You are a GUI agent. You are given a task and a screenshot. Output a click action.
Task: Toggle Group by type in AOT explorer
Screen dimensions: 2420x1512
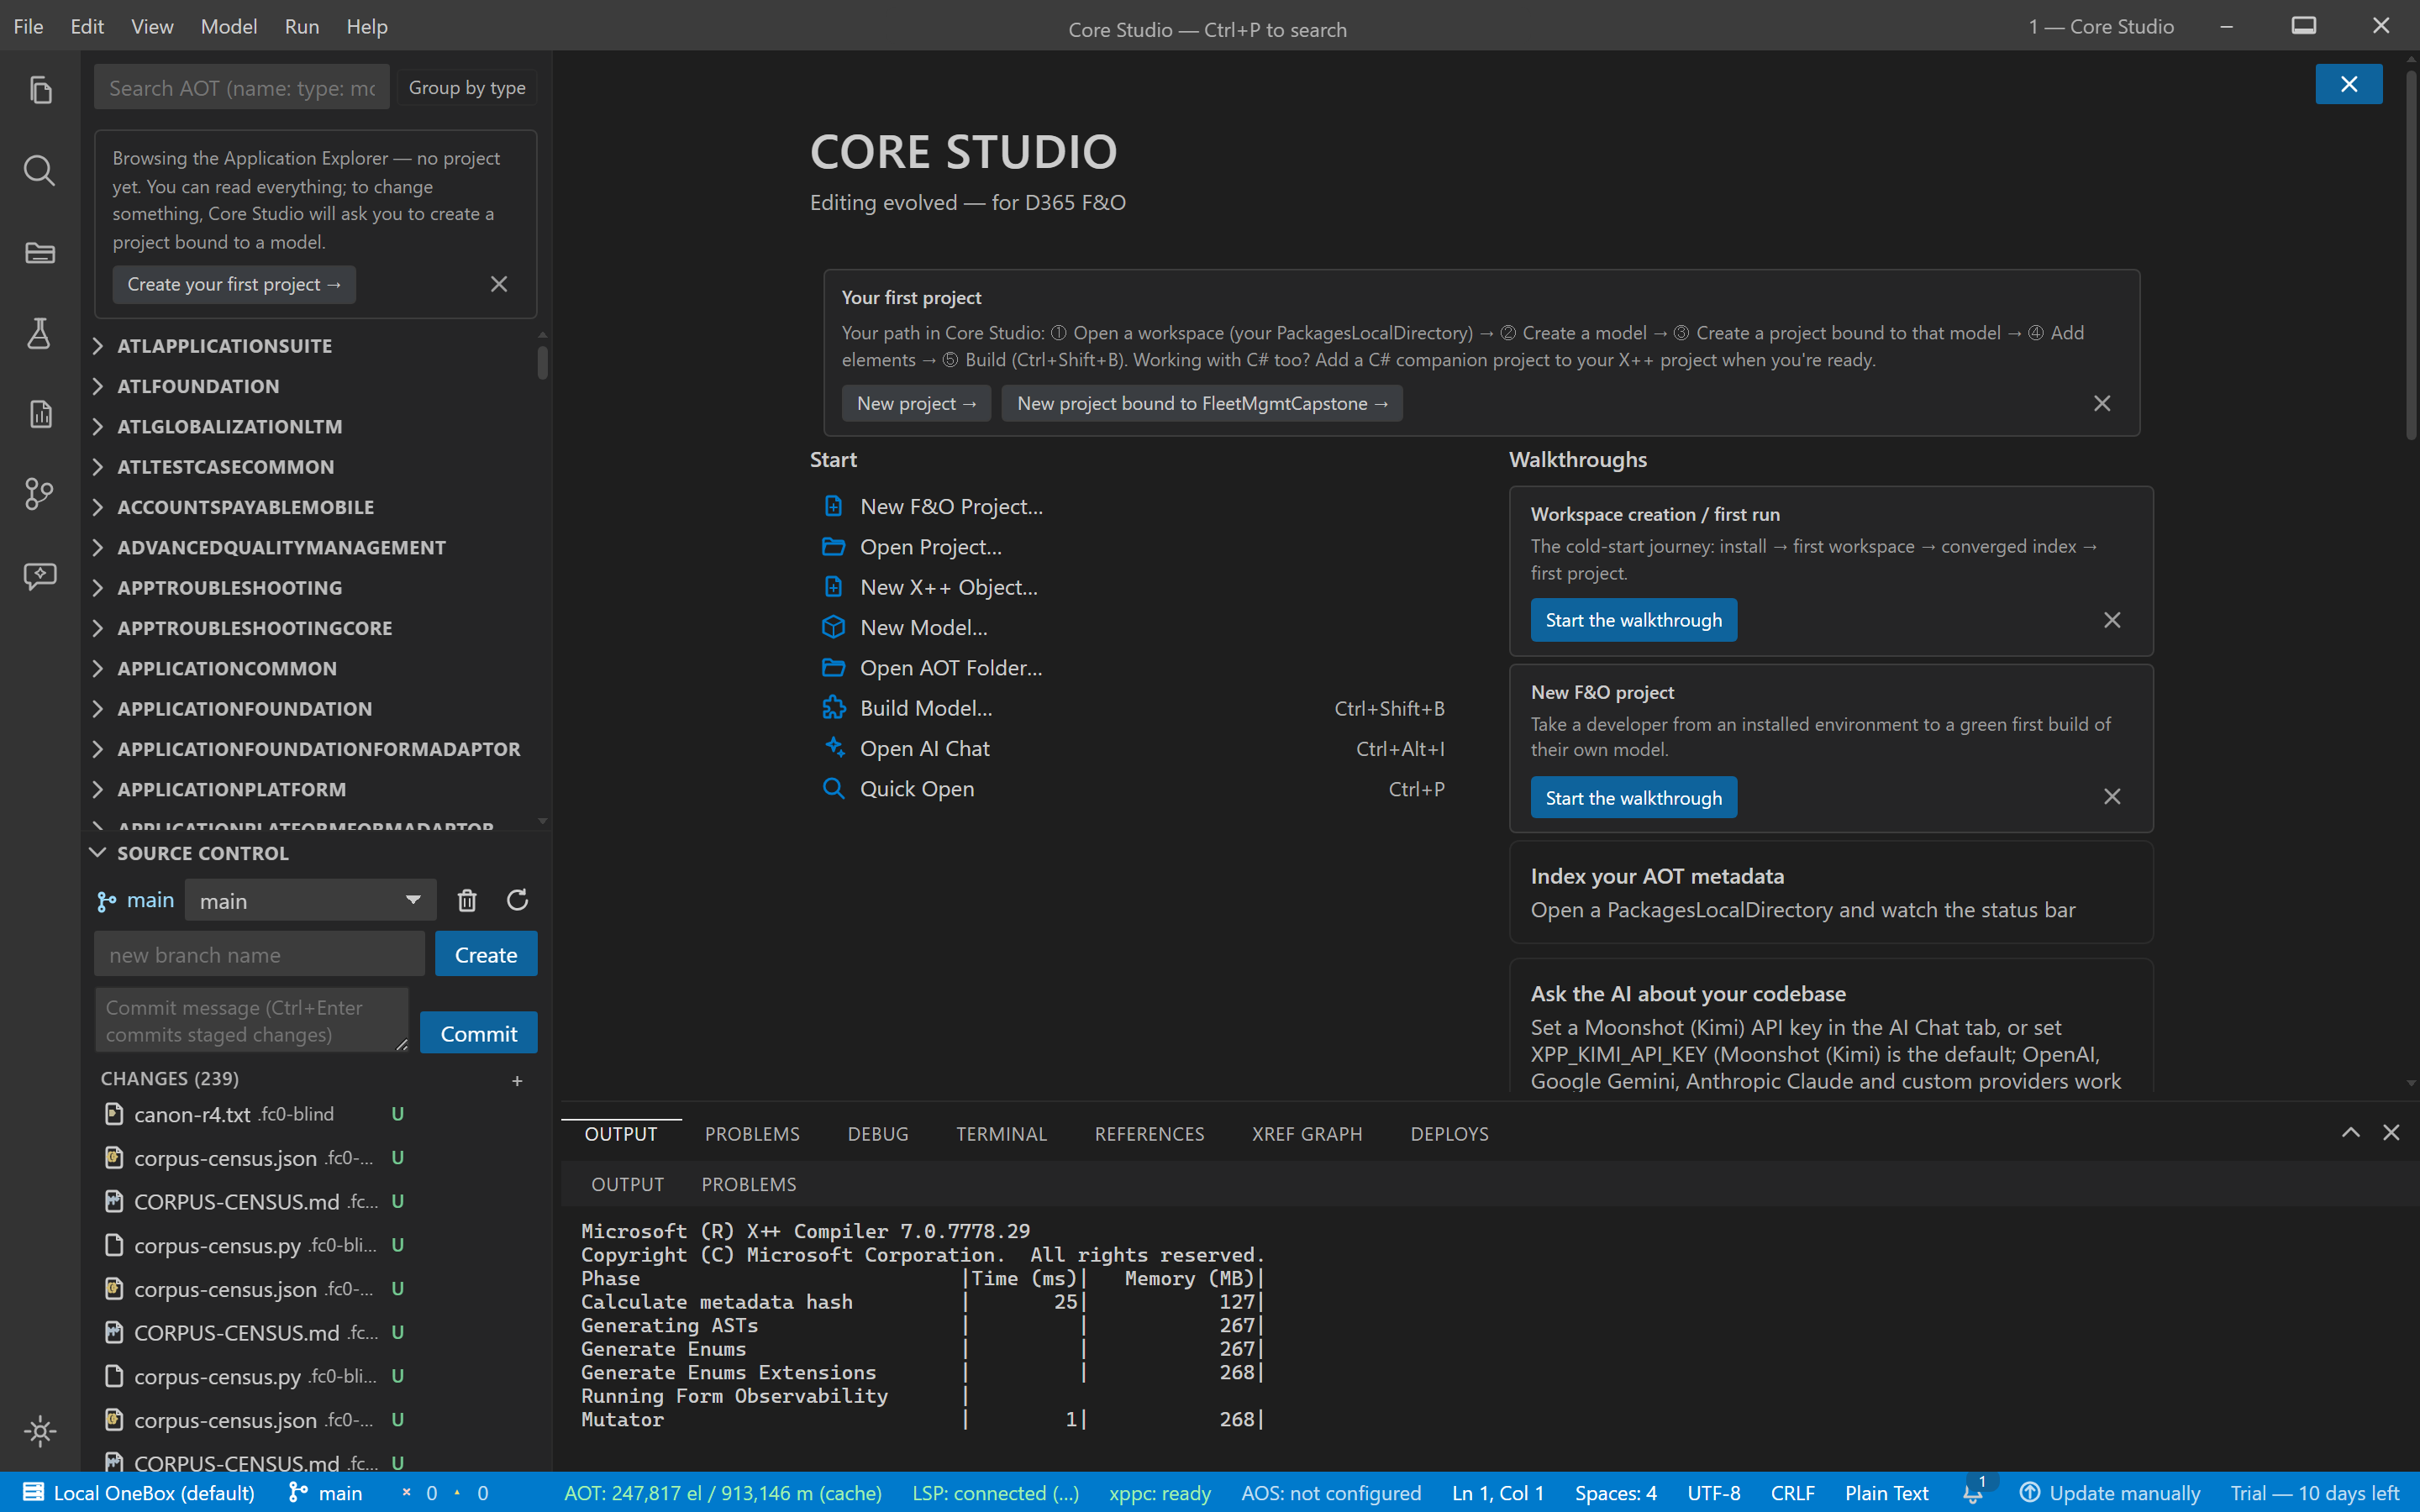click(467, 88)
